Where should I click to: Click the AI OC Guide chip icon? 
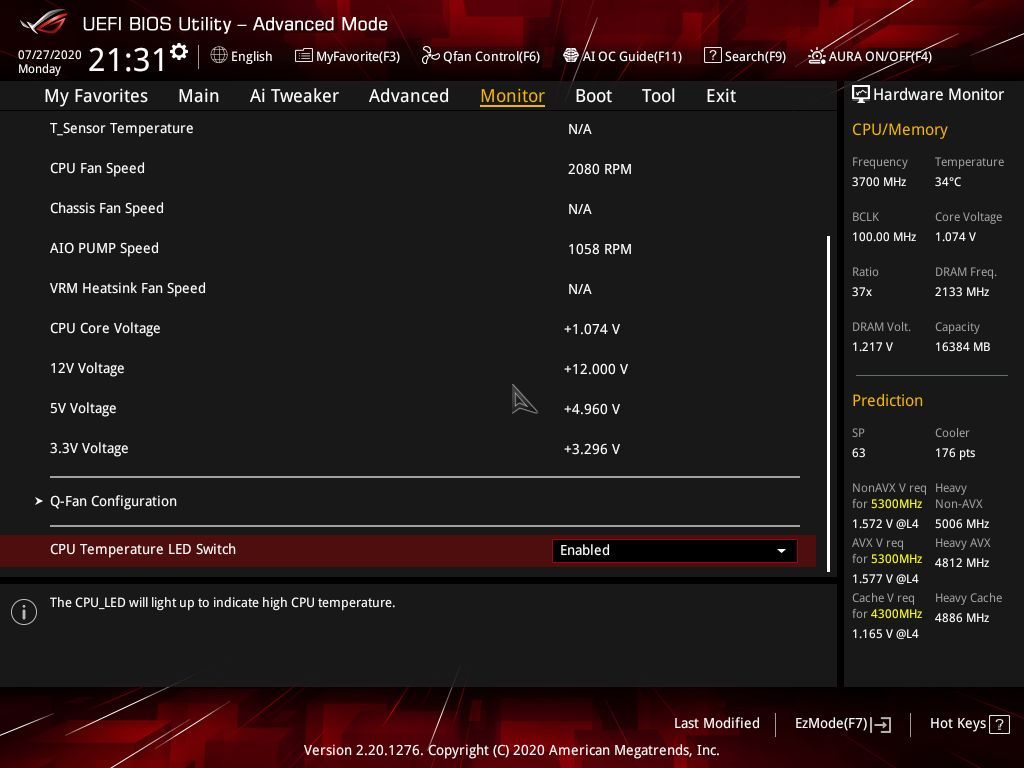[571, 56]
